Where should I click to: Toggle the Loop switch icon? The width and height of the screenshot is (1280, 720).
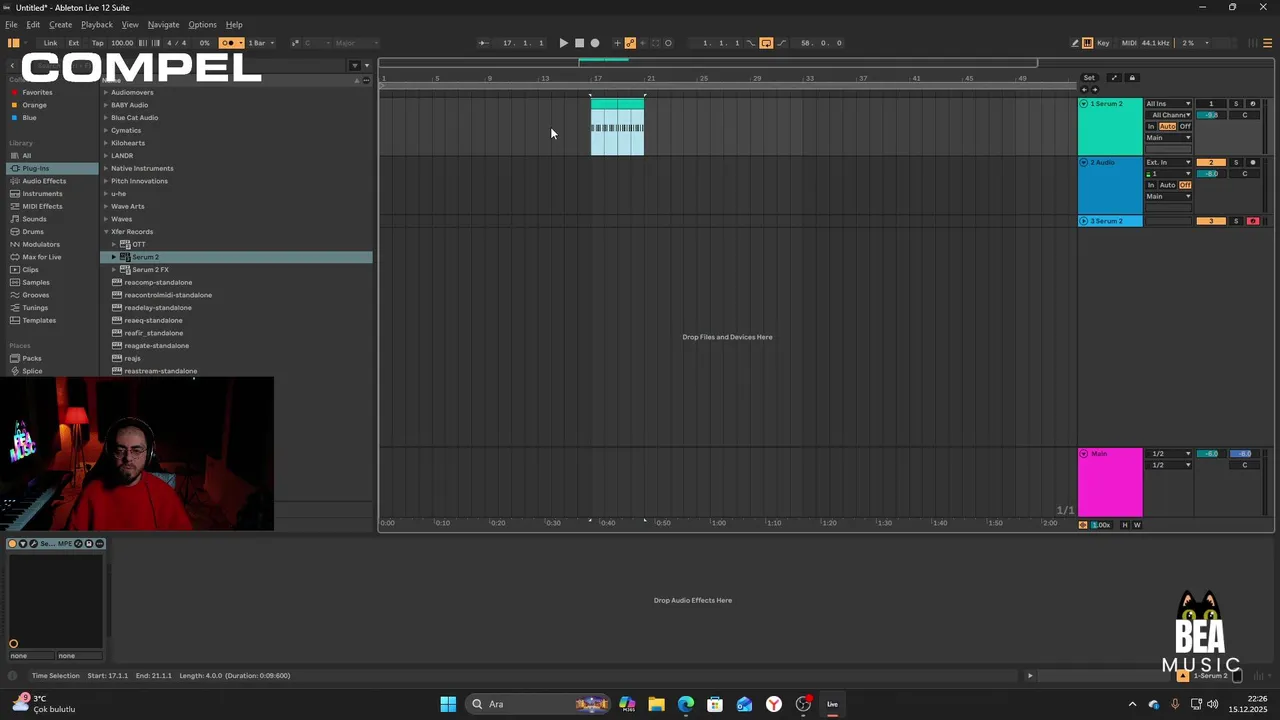point(766,43)
